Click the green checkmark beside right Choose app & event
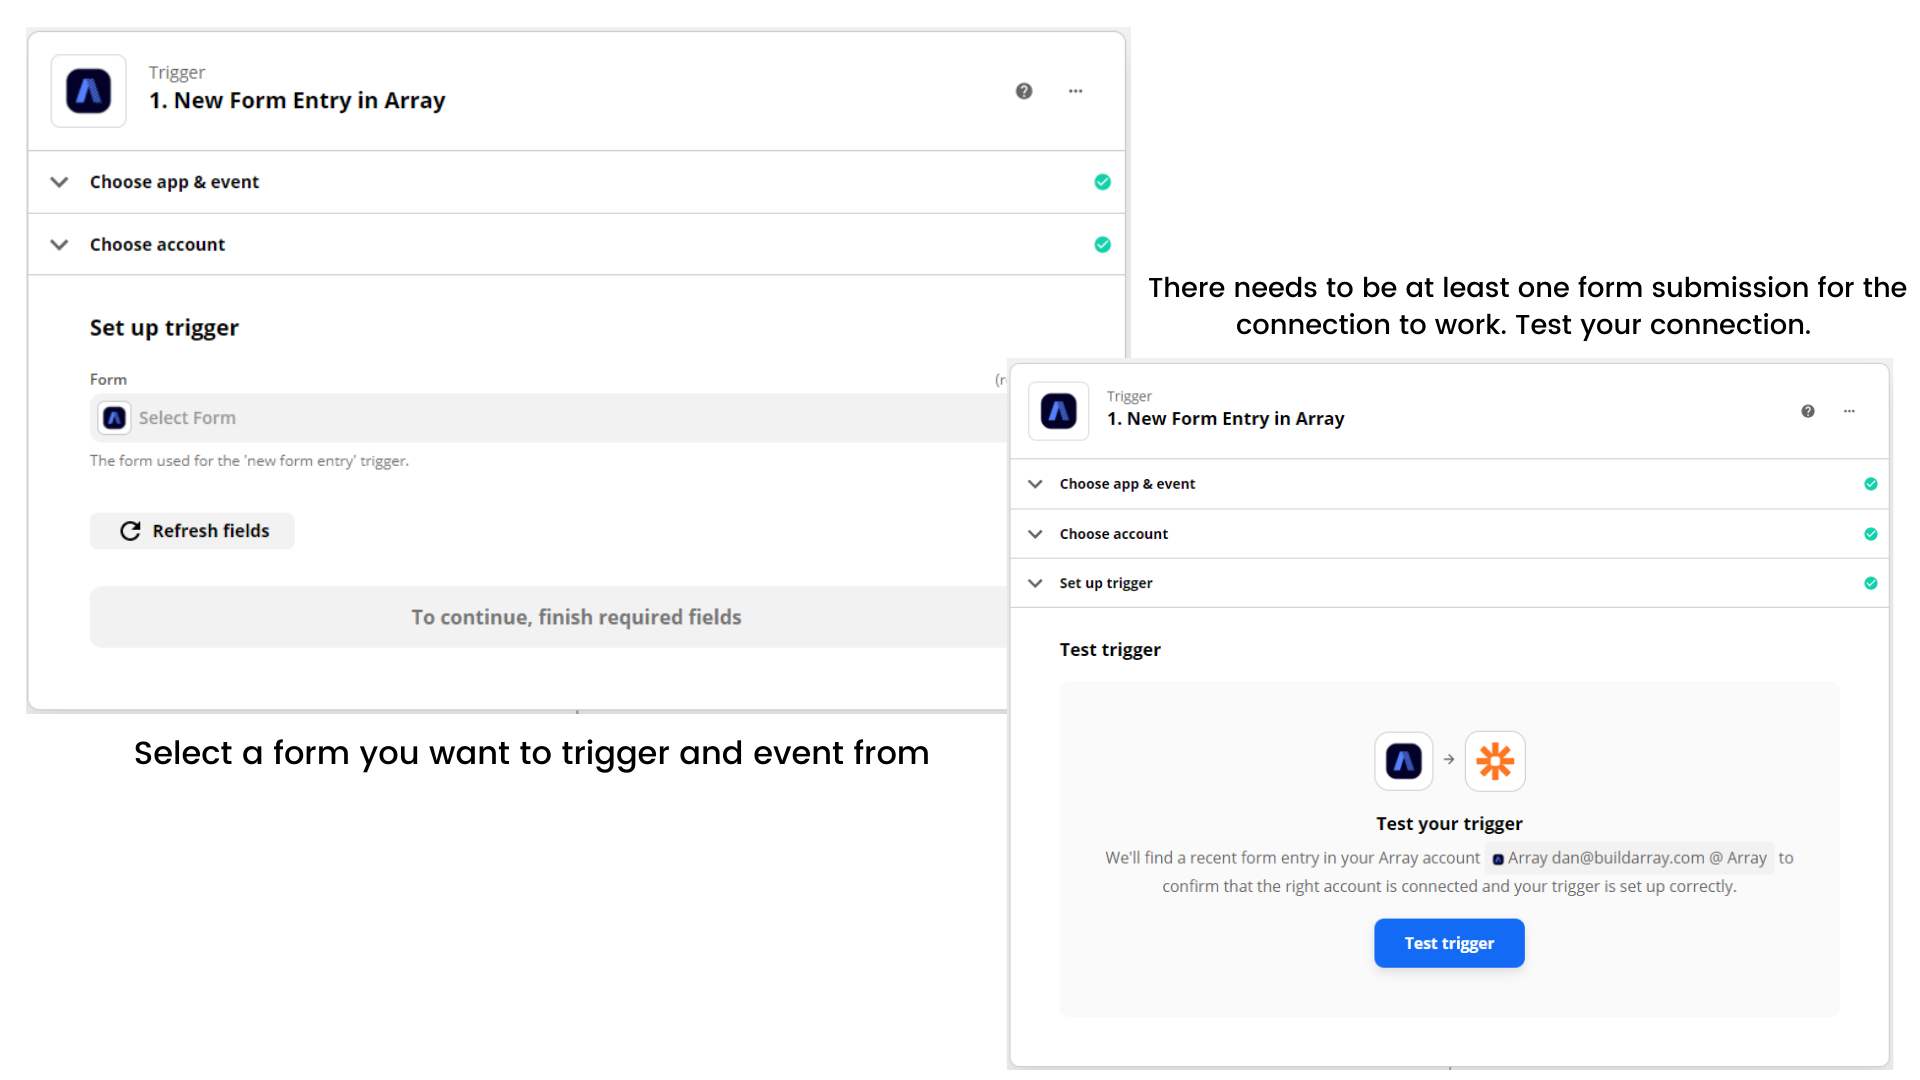 (x=1870, y=484)
